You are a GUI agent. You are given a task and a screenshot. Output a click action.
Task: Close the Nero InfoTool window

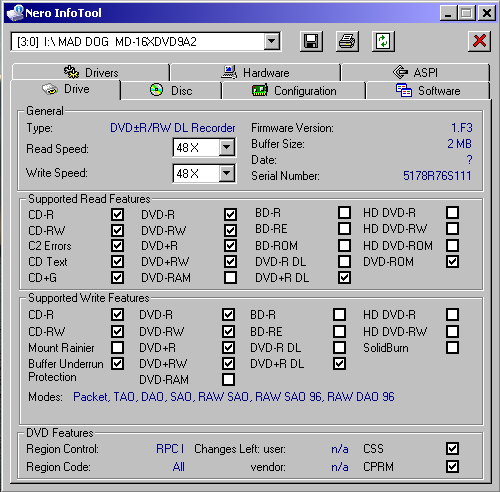pos(487,13)
